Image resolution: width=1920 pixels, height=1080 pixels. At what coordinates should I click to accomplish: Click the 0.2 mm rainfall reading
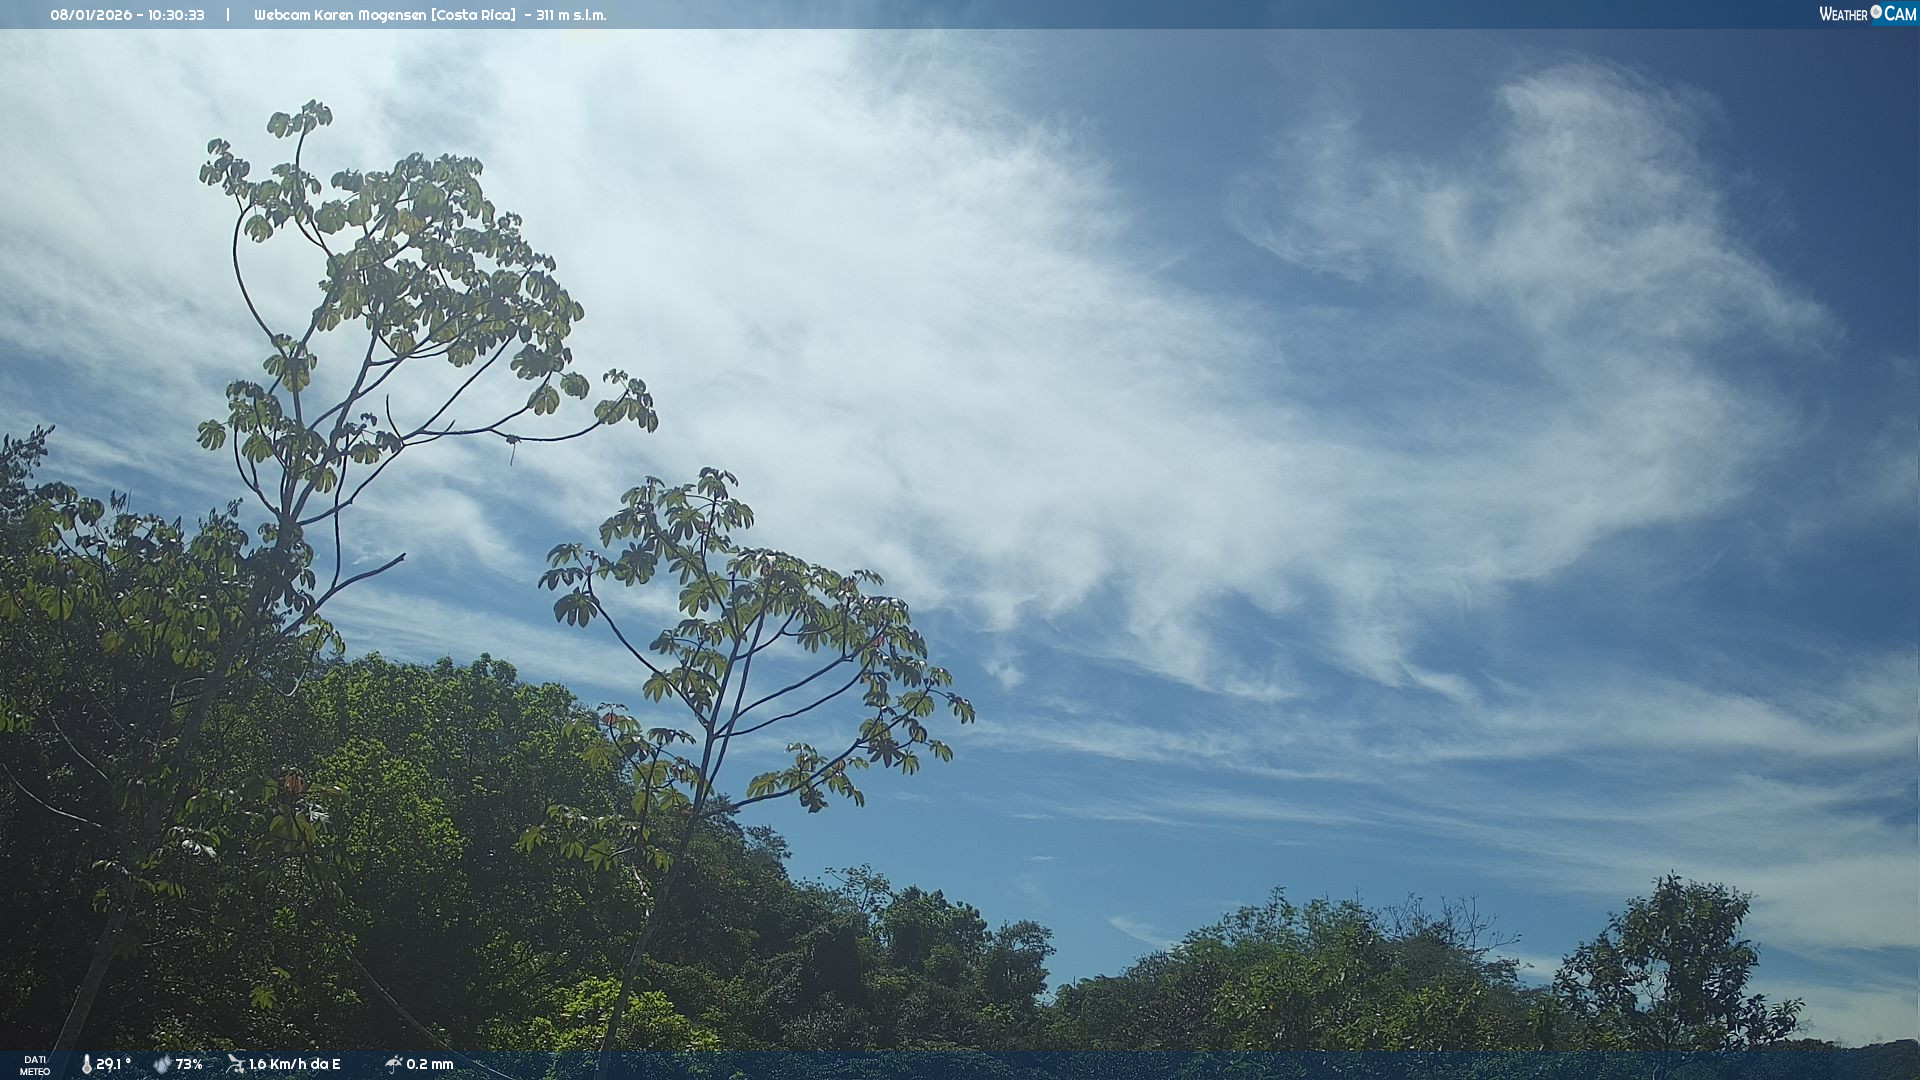pos(430,1065)
